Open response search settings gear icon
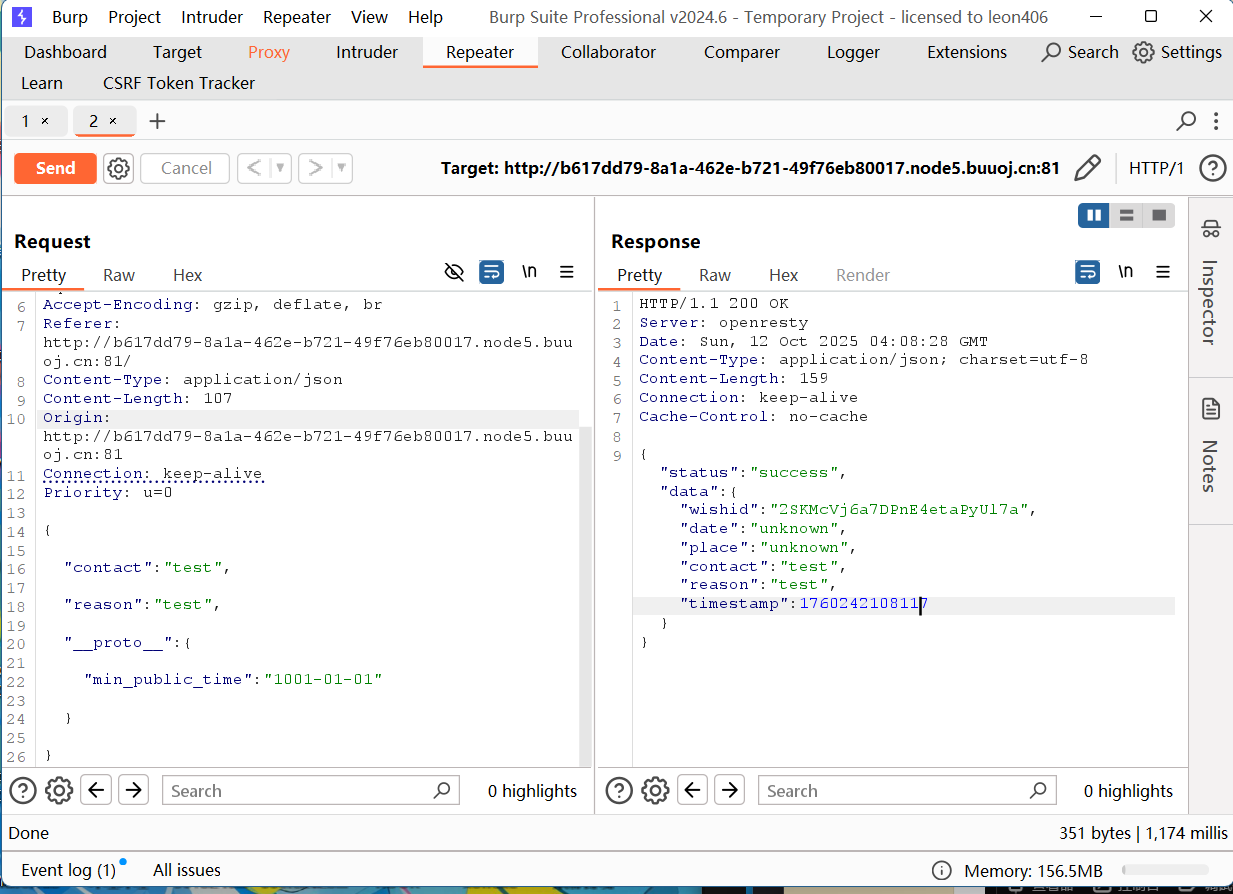 point(655,791)
